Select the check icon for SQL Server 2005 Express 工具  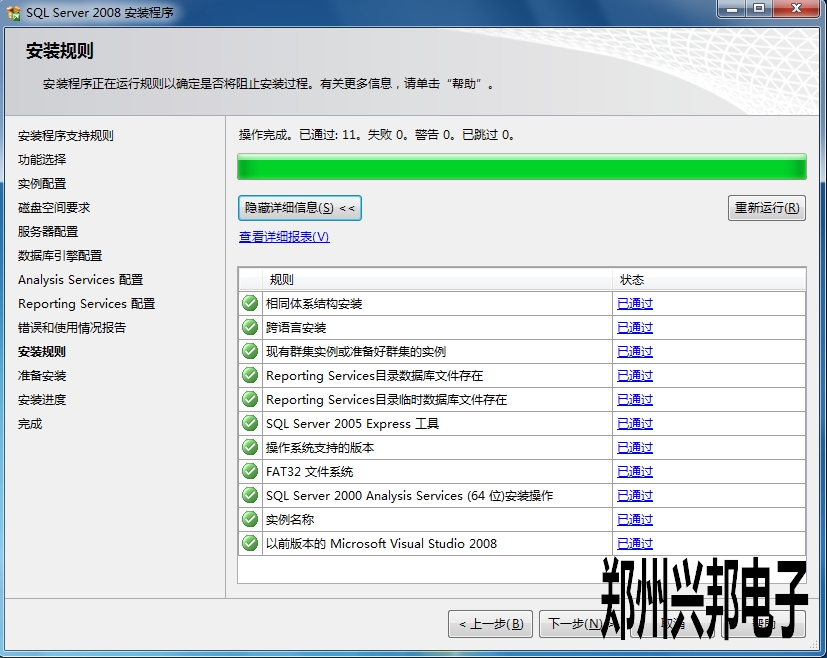click(x=250, y=423)
